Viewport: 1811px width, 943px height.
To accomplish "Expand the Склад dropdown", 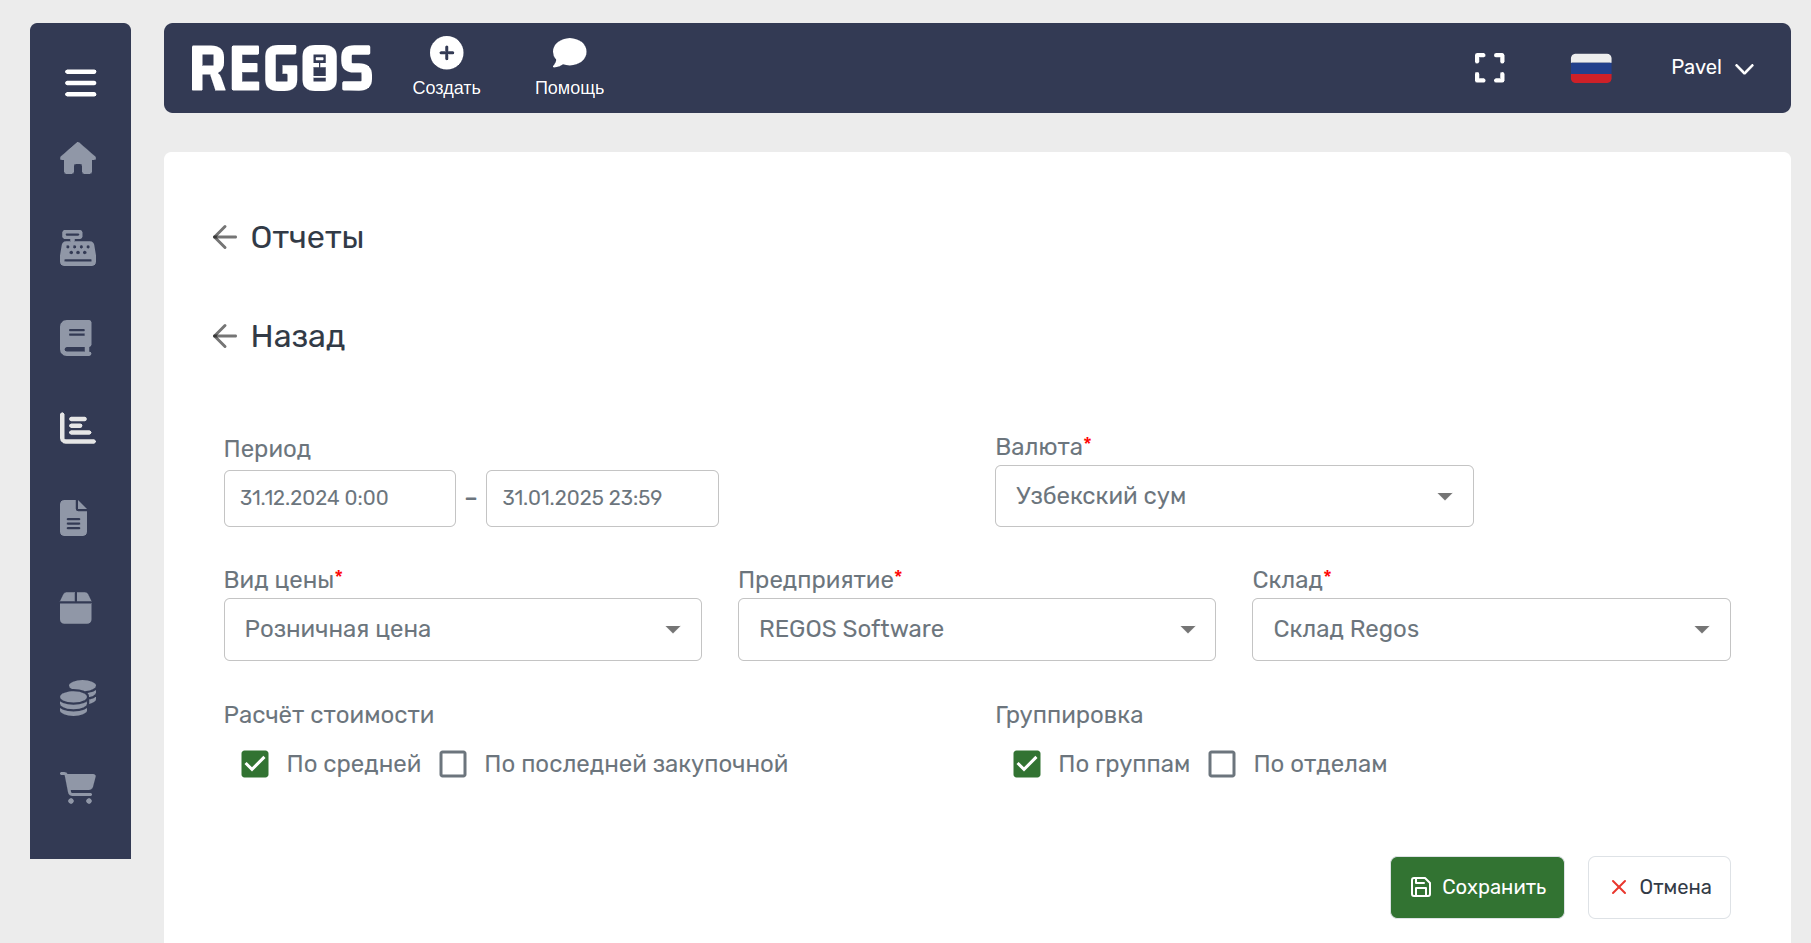I will pyautogui.click(x=1490, y=630).
